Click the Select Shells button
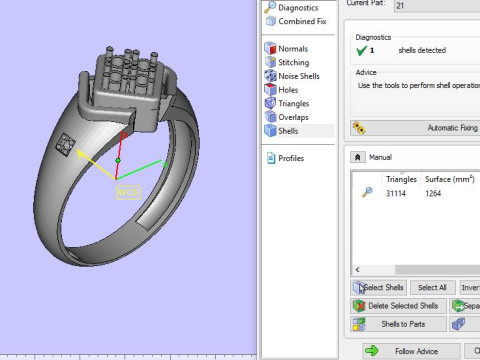The image size is (480, 360). (x=378, y=287)
